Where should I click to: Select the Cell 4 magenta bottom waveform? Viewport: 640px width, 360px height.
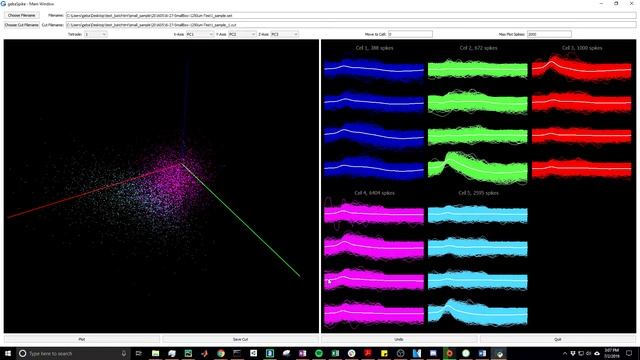point(374,314)
